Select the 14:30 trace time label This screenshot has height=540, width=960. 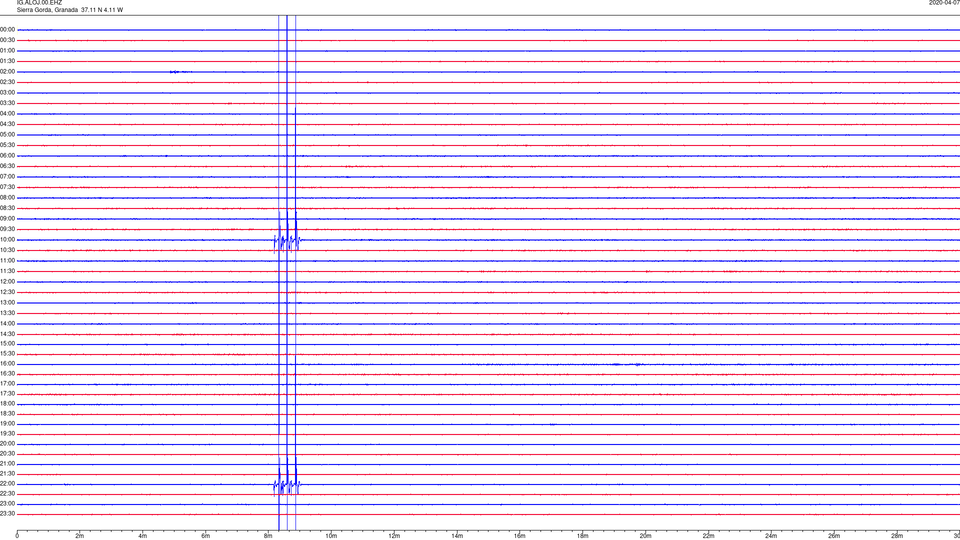pos(7,334)
